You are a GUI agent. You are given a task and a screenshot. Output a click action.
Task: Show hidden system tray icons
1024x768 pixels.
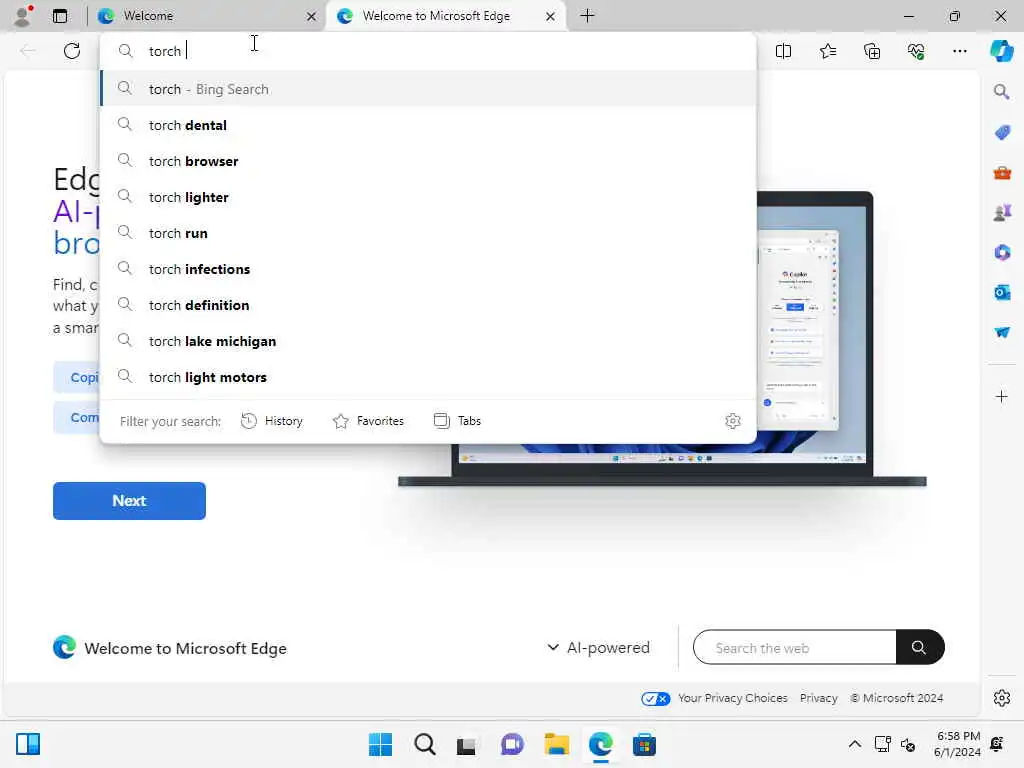pos(854,744)
